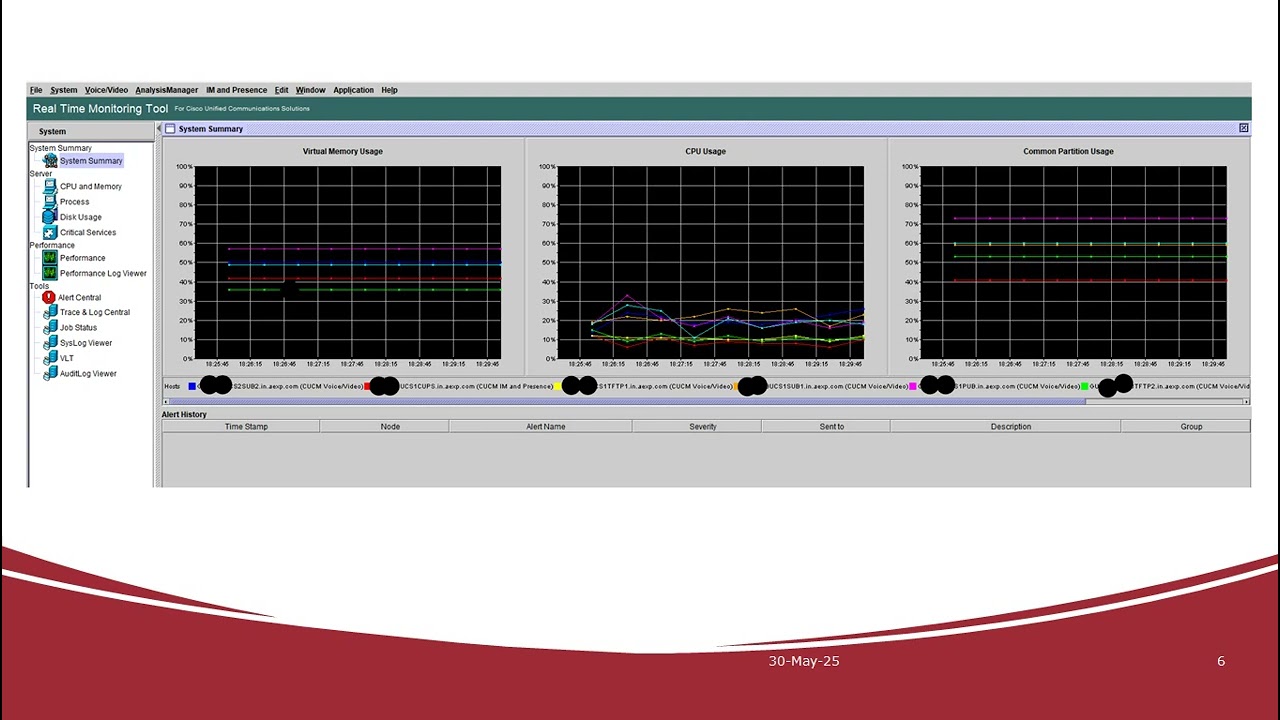The width and height of the screenshot is (1280, 720).
Task: Select the SysLog Viewer label
Action: [86, 343]
